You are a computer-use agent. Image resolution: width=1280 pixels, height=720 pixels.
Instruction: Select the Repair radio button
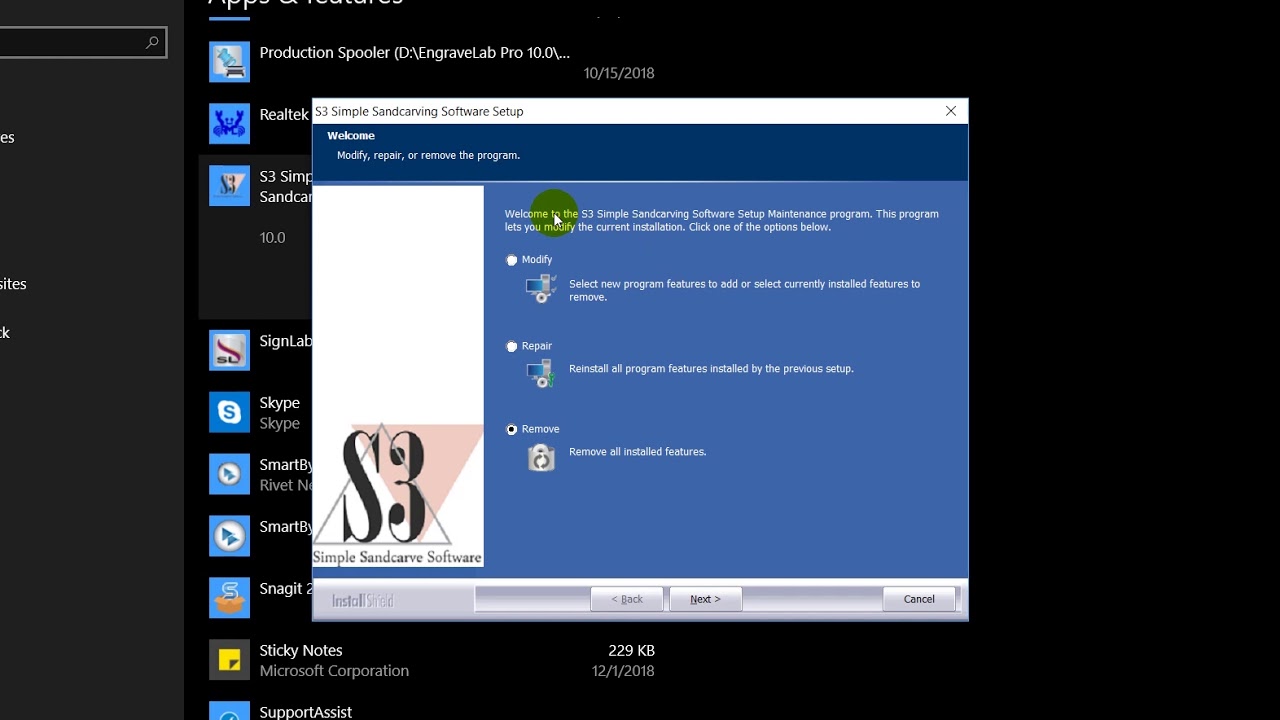tap(512, 347)
